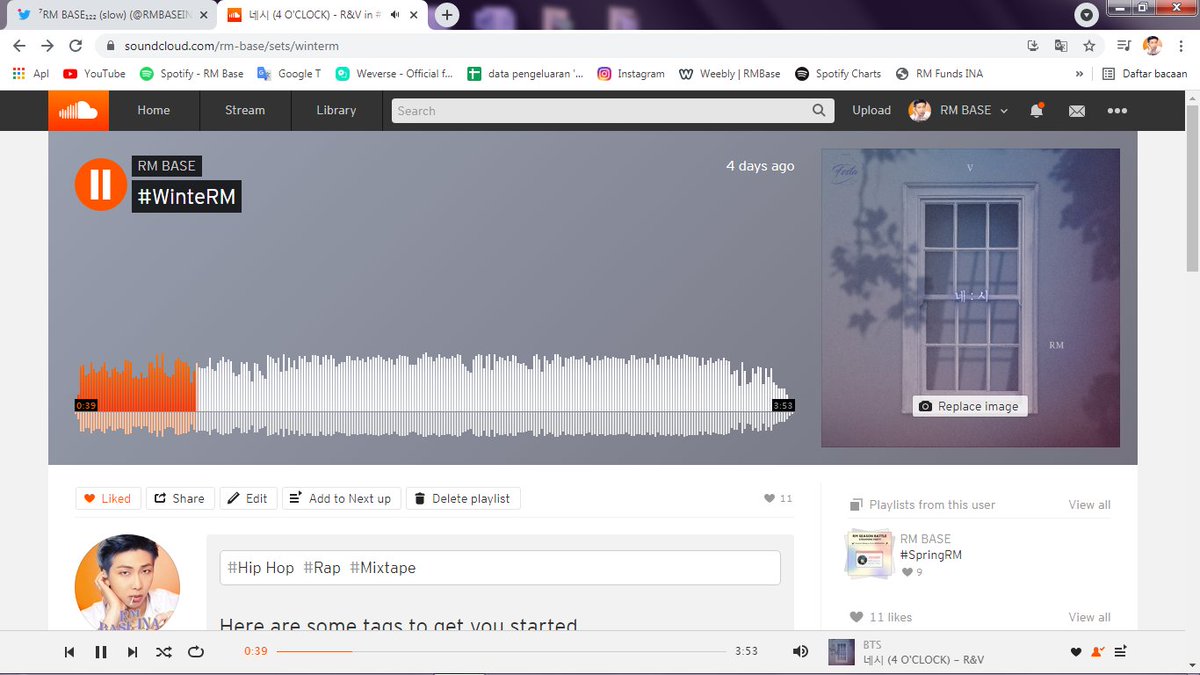Skip to next track in player bar
Screen dimensions: 1200x675
(132, 652)
